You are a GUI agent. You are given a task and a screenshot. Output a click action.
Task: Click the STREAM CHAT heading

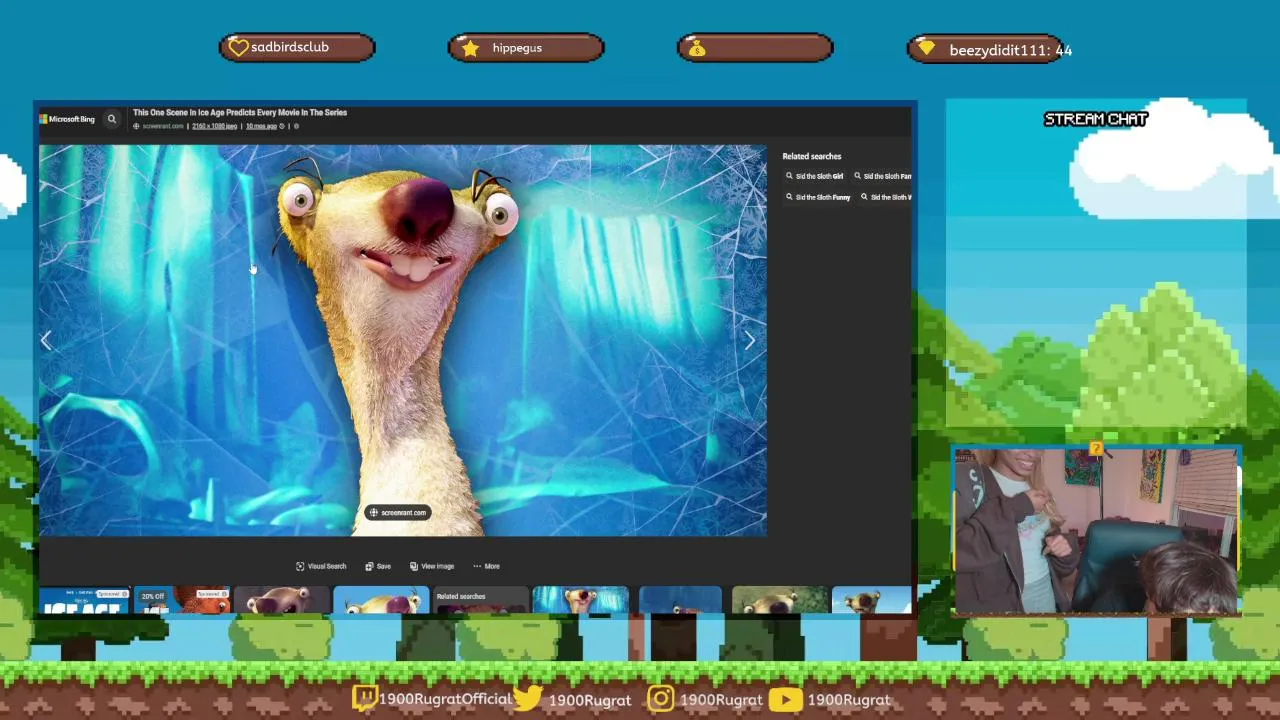(x=1096, y=119)
